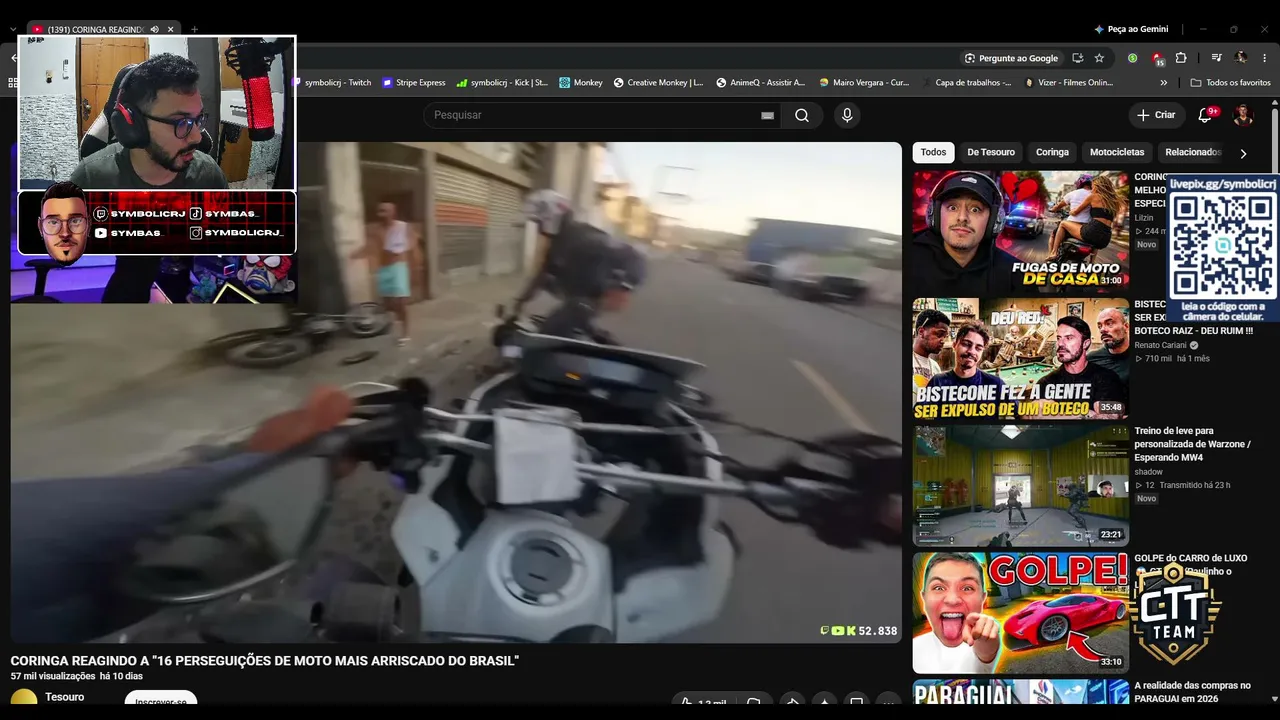Screen dimensions: 1280x720
Task: Click the red extension icon with badge
Action: pyautogui.click(x=1157, y=59)
